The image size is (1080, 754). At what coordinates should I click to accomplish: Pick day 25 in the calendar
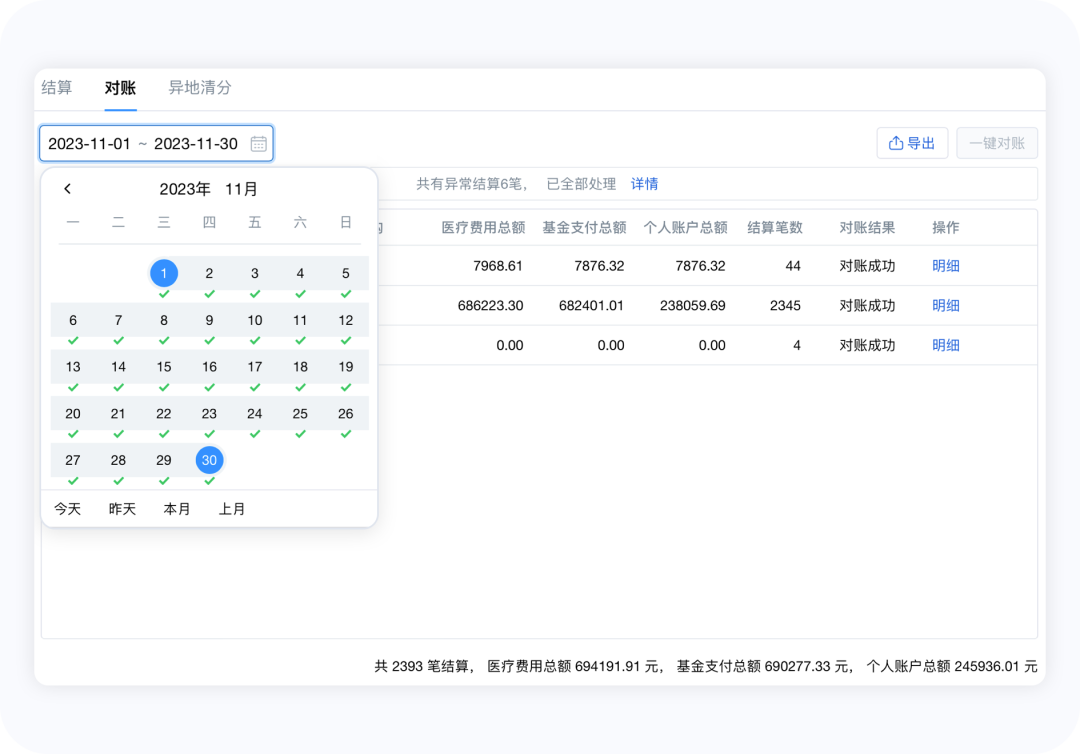[300, 414]
